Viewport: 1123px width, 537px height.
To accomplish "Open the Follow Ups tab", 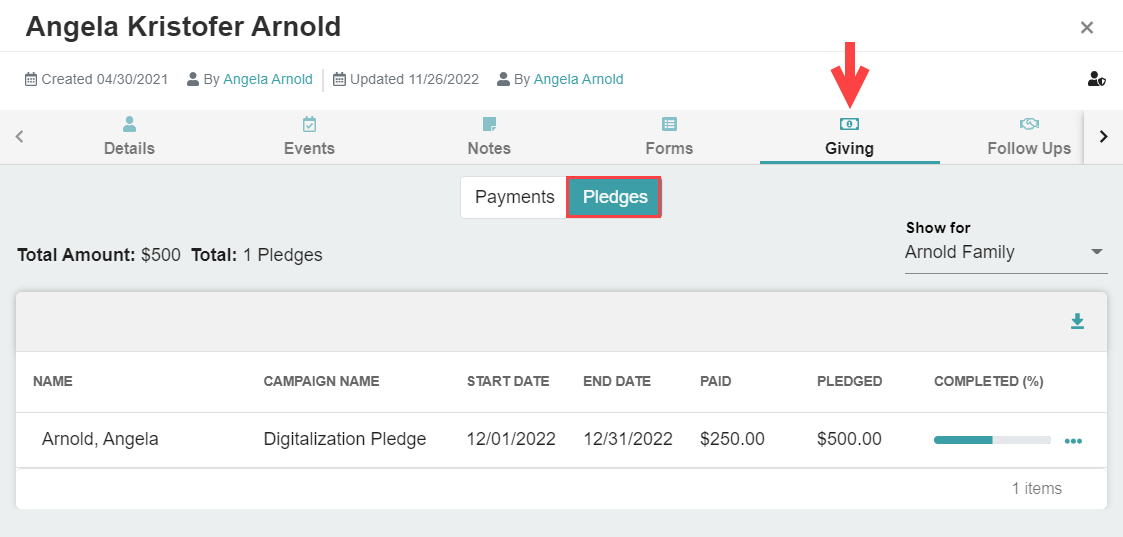I will (1029, 137).
